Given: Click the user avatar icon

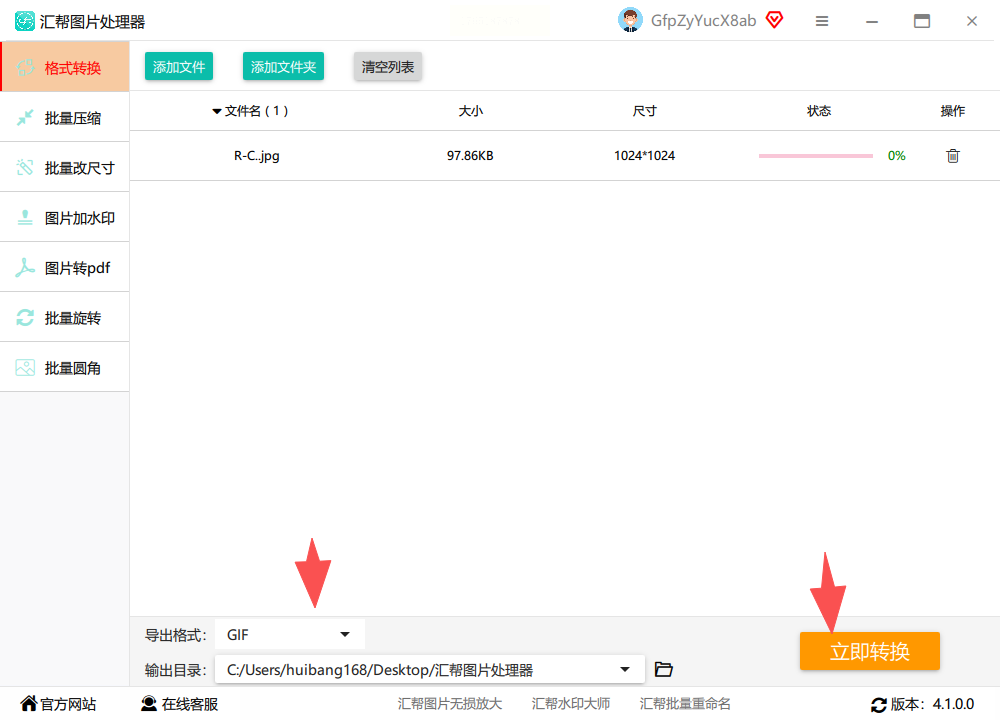Looking at the screenshot, I should pos(630,20).
